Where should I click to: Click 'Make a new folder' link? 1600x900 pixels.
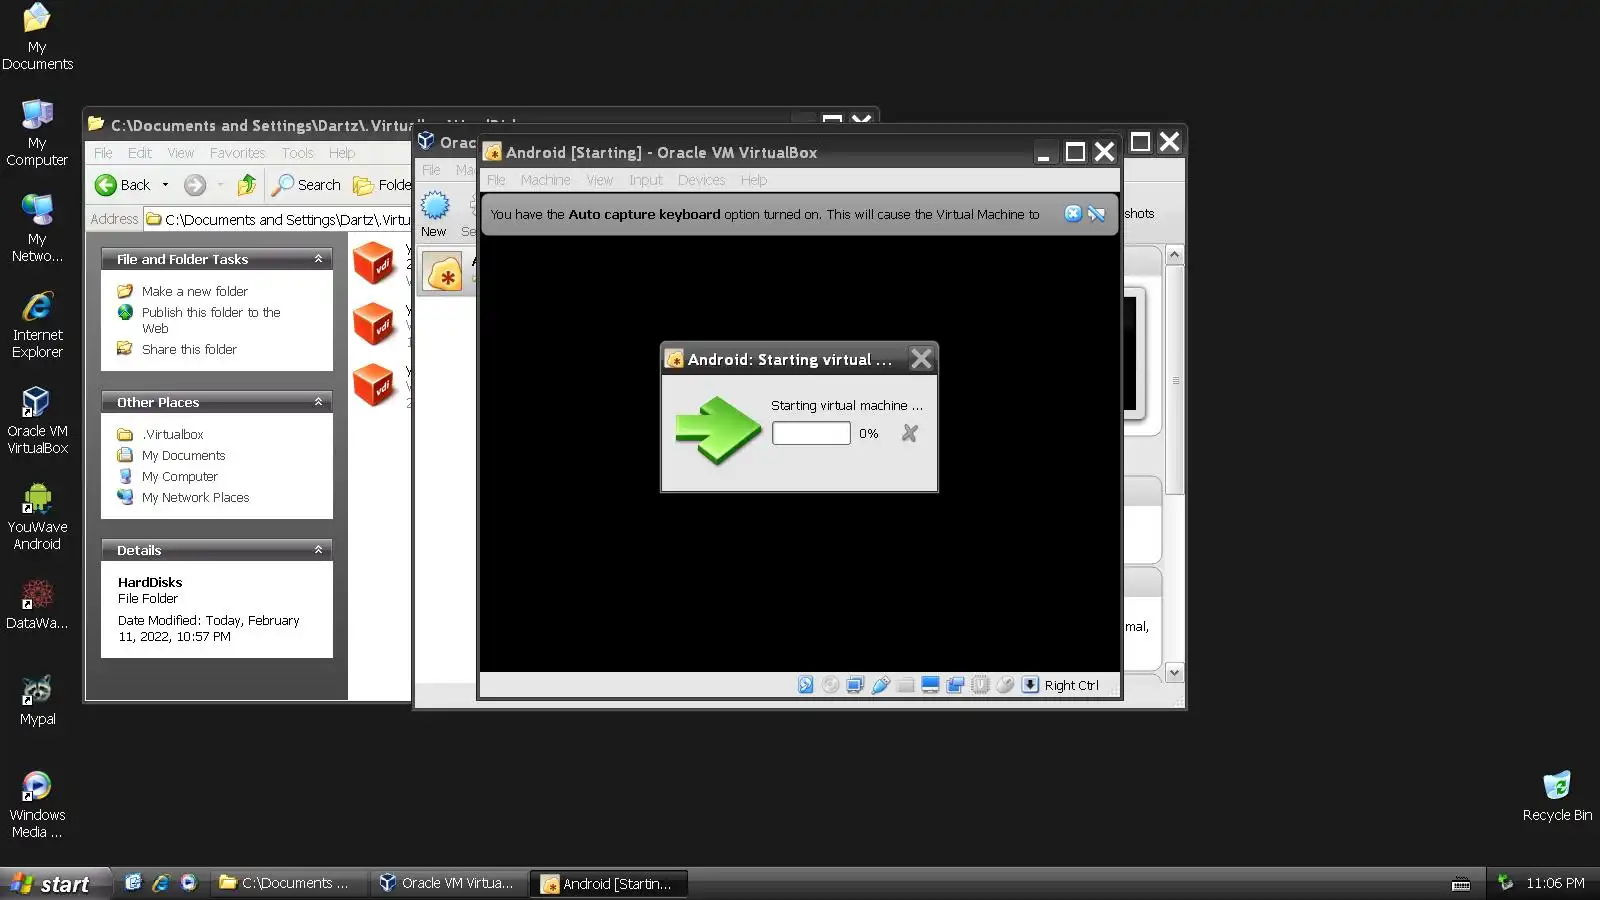click(x=195, y=291)
